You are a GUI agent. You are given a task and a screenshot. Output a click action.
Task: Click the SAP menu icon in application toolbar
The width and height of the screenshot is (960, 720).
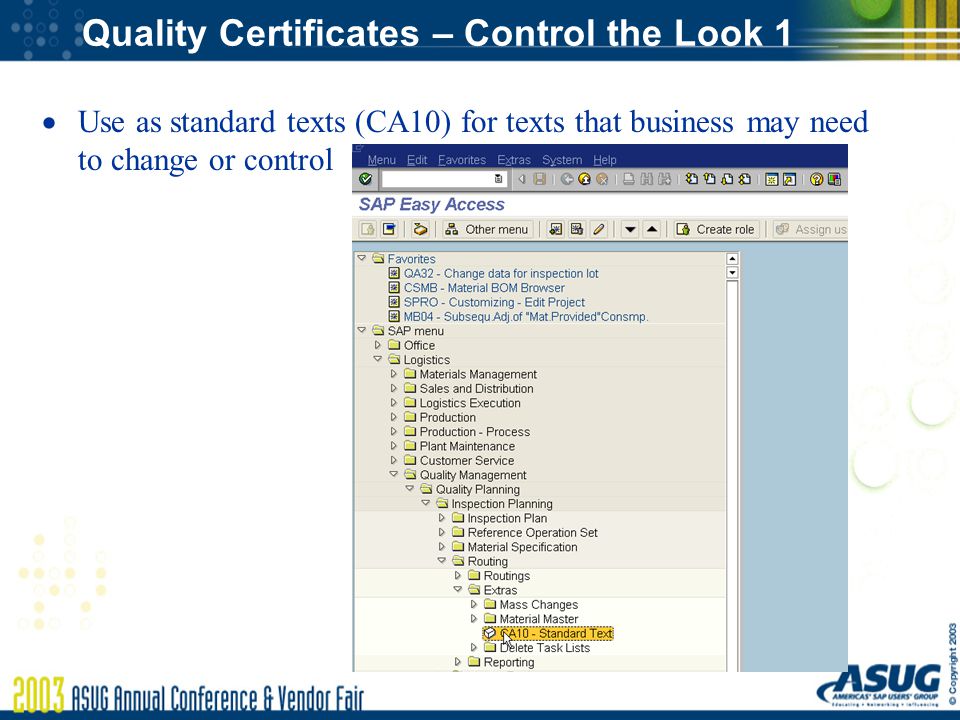pyautogui.click(x=389, y=229)
